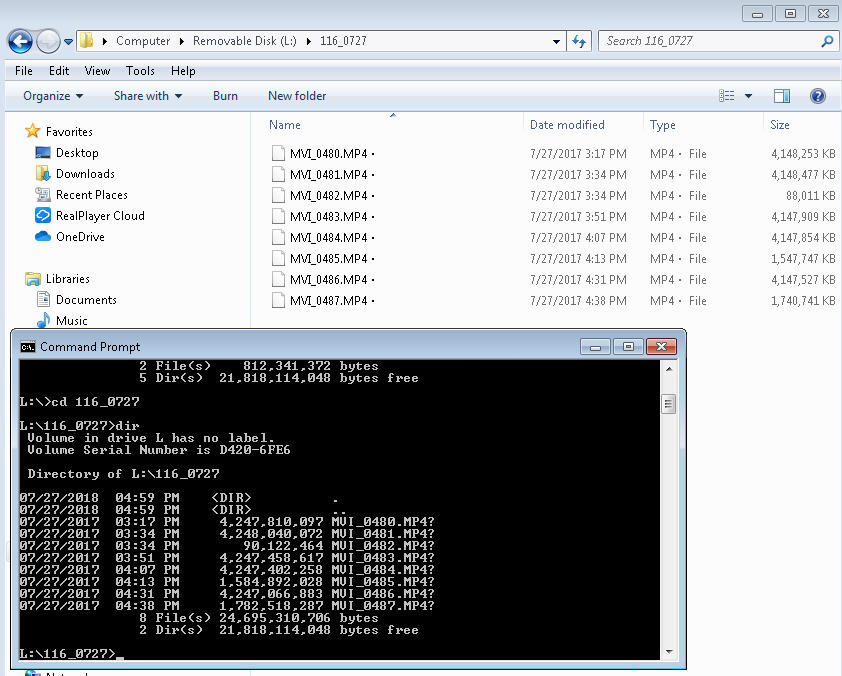Viewport: 842px width, 676px height.
Task: Click folder icon in the address bar
Action: (86, 40)
